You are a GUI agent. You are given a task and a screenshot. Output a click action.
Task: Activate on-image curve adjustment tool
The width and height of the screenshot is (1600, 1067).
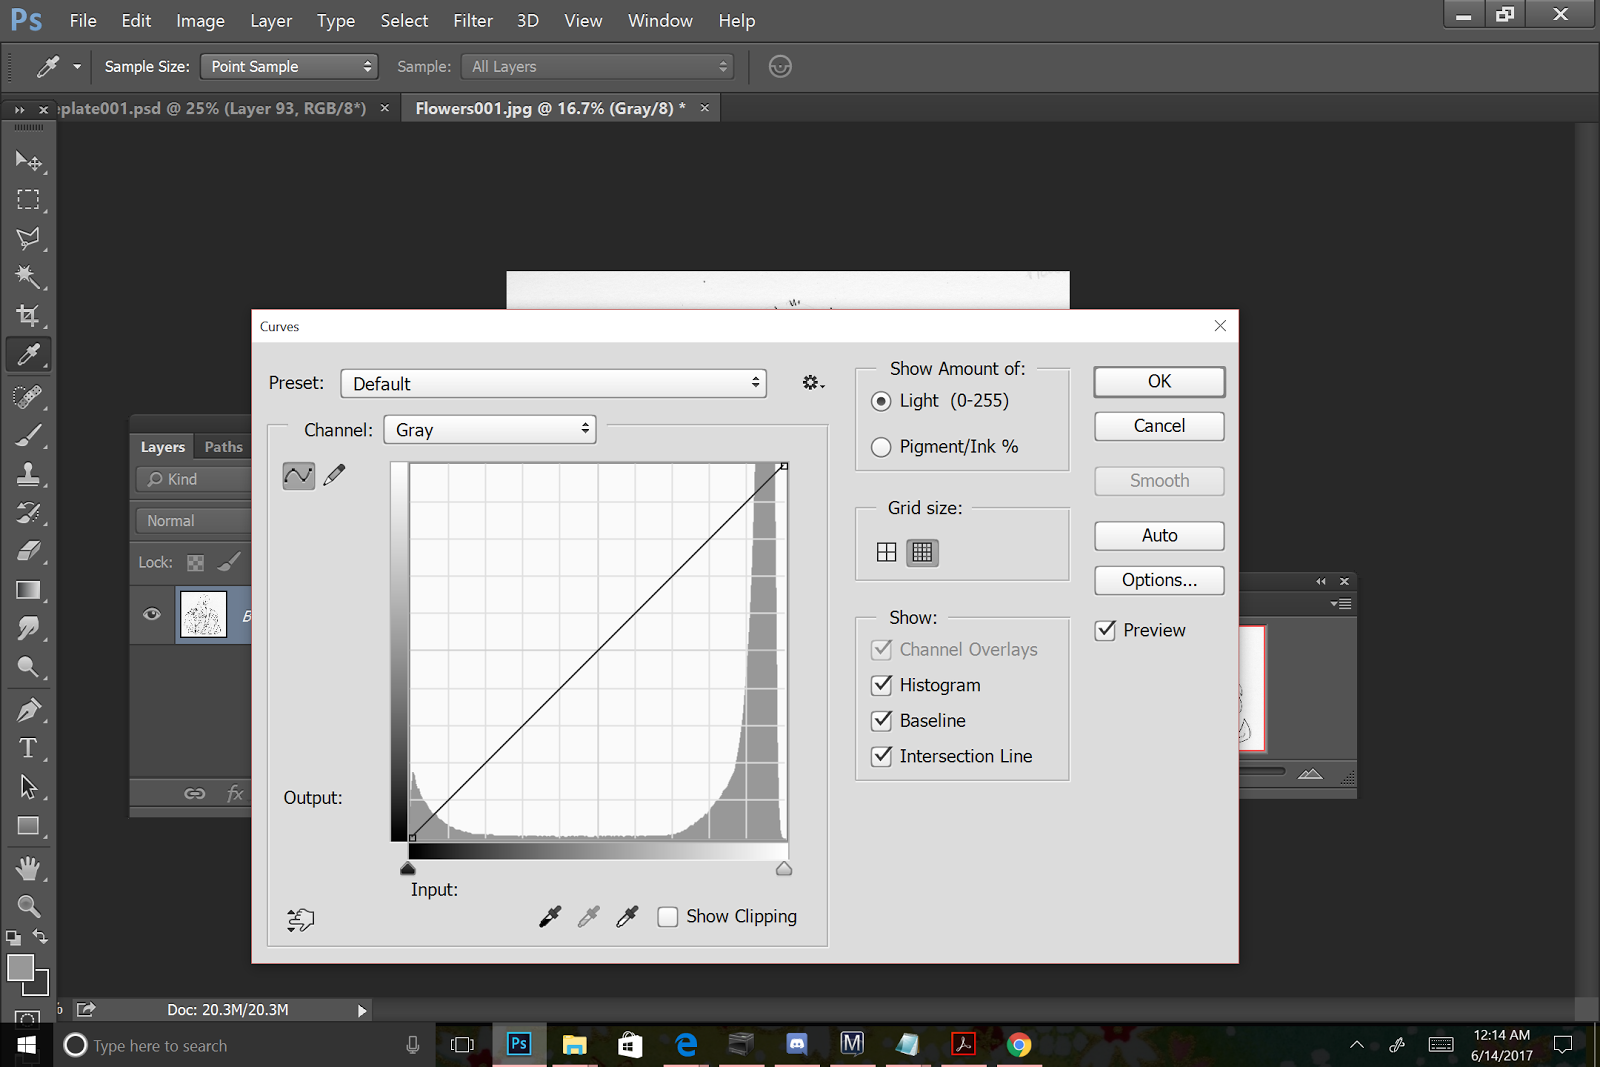300,919
